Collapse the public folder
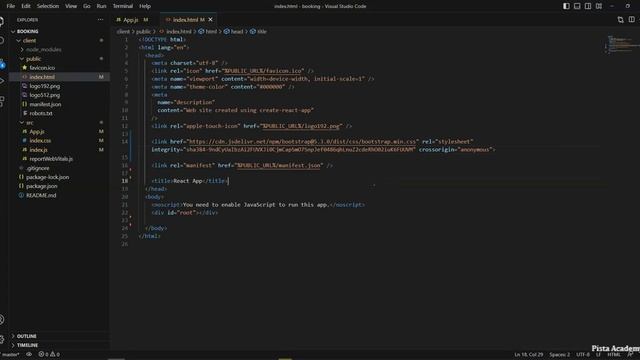The width and height of the screenshot is (640, 360). [33, 59]
